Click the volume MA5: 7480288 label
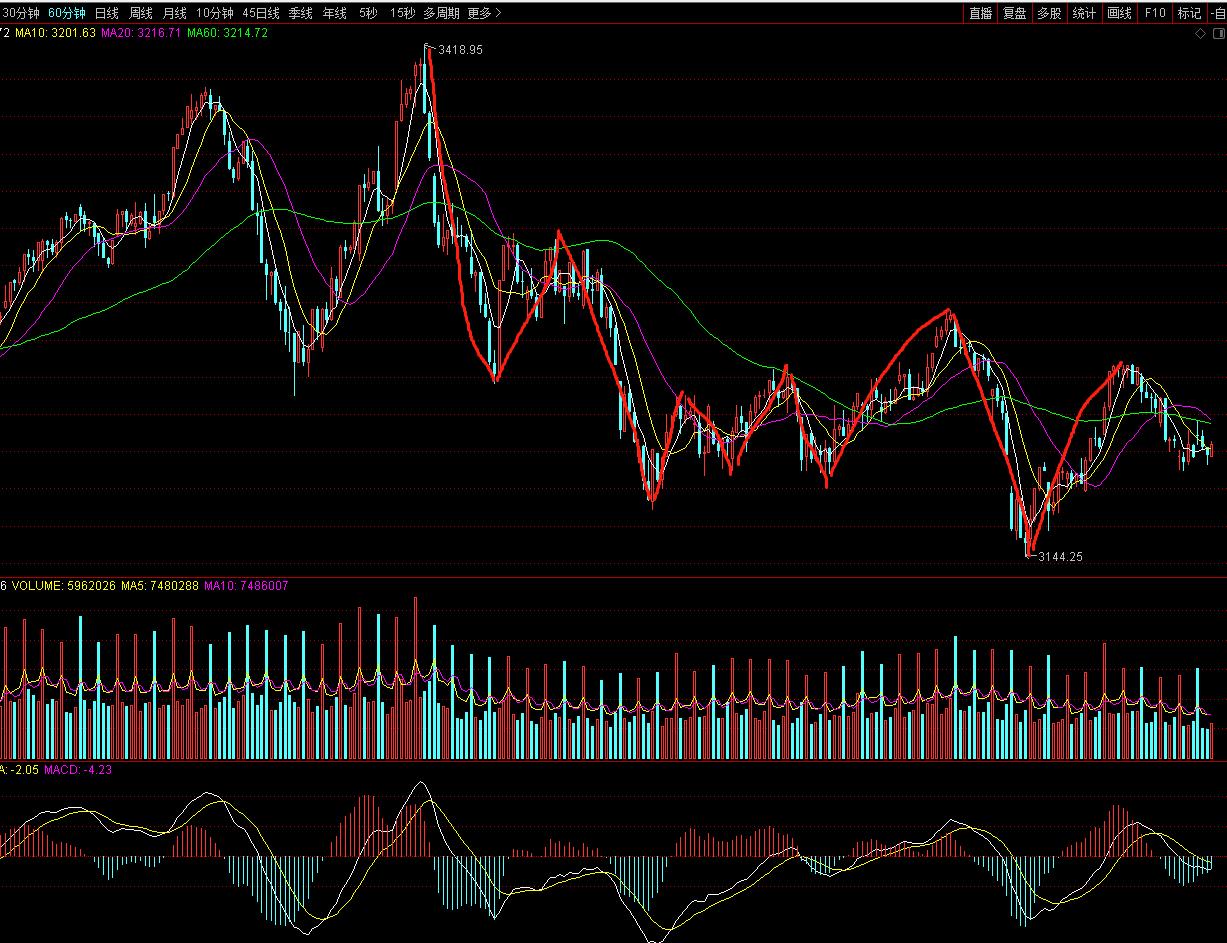 point(160,586)
